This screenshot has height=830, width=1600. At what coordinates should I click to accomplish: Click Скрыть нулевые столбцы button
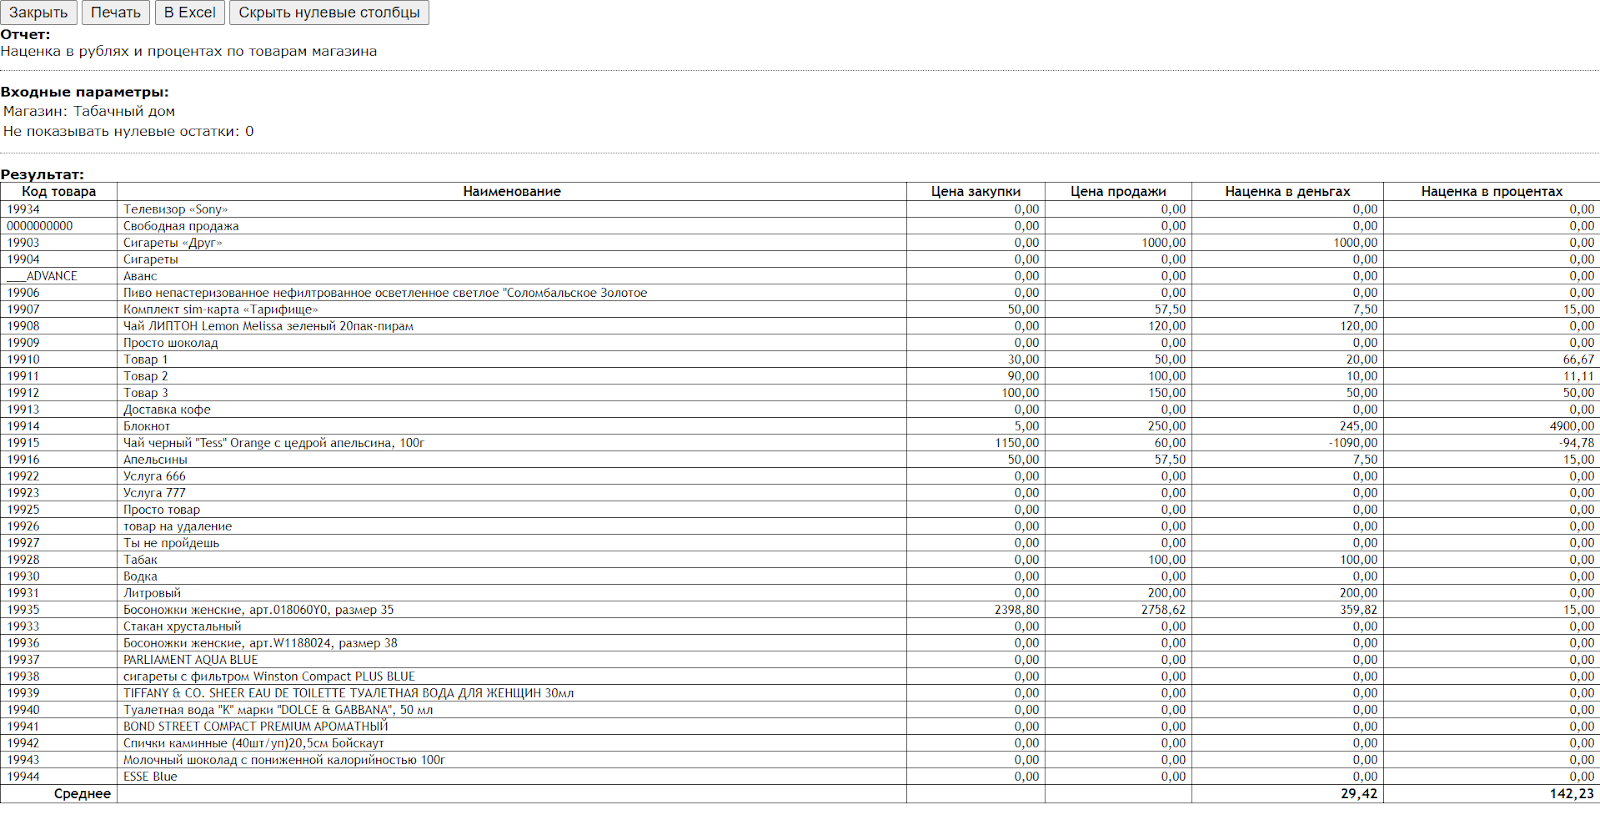[329, 13]
